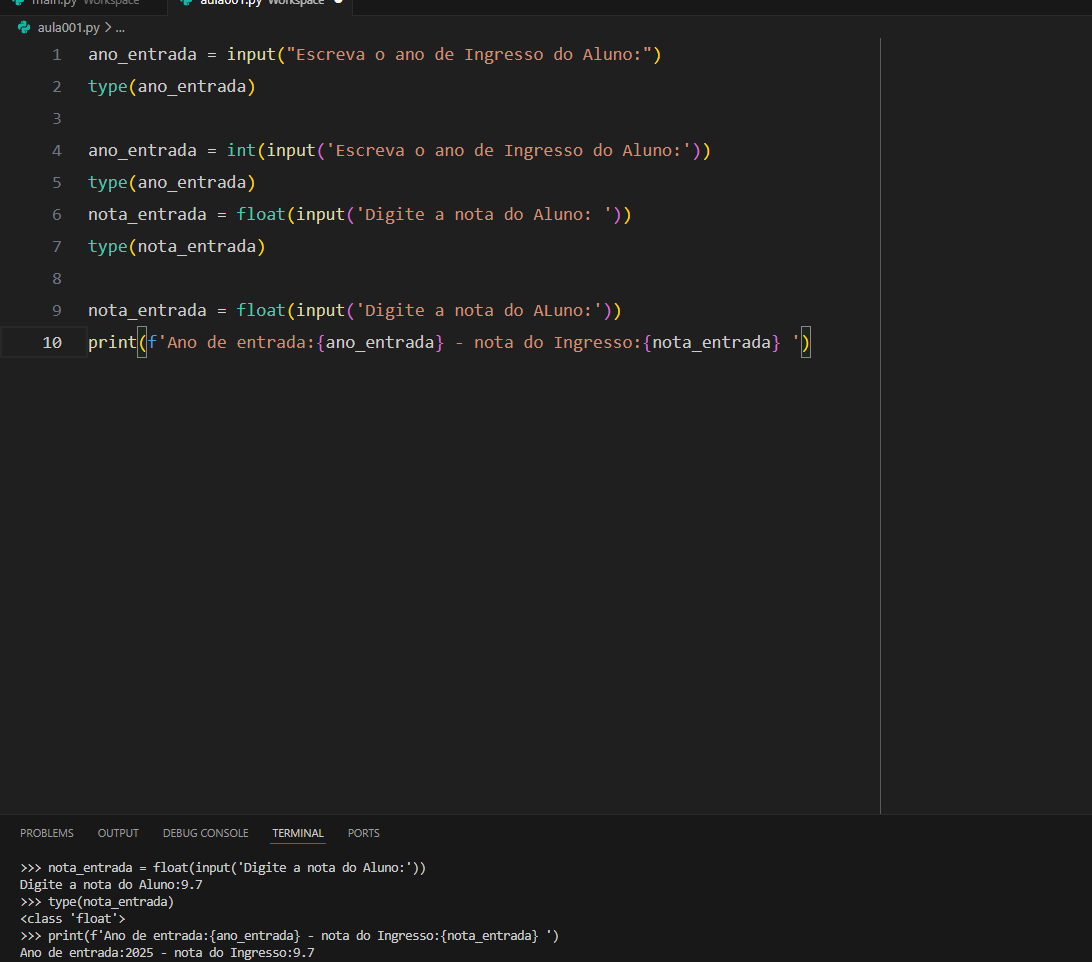Image resolution: width=1092 pixels, height=962 pixels.
Task: Click line number 2 in the gutter
Action: 57,87
